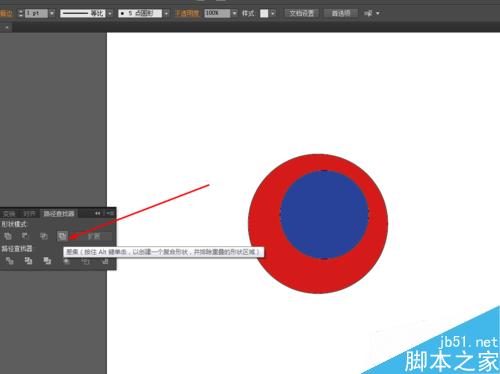Click the Trim pathfinder icon
500x374 pixels.
28,261
